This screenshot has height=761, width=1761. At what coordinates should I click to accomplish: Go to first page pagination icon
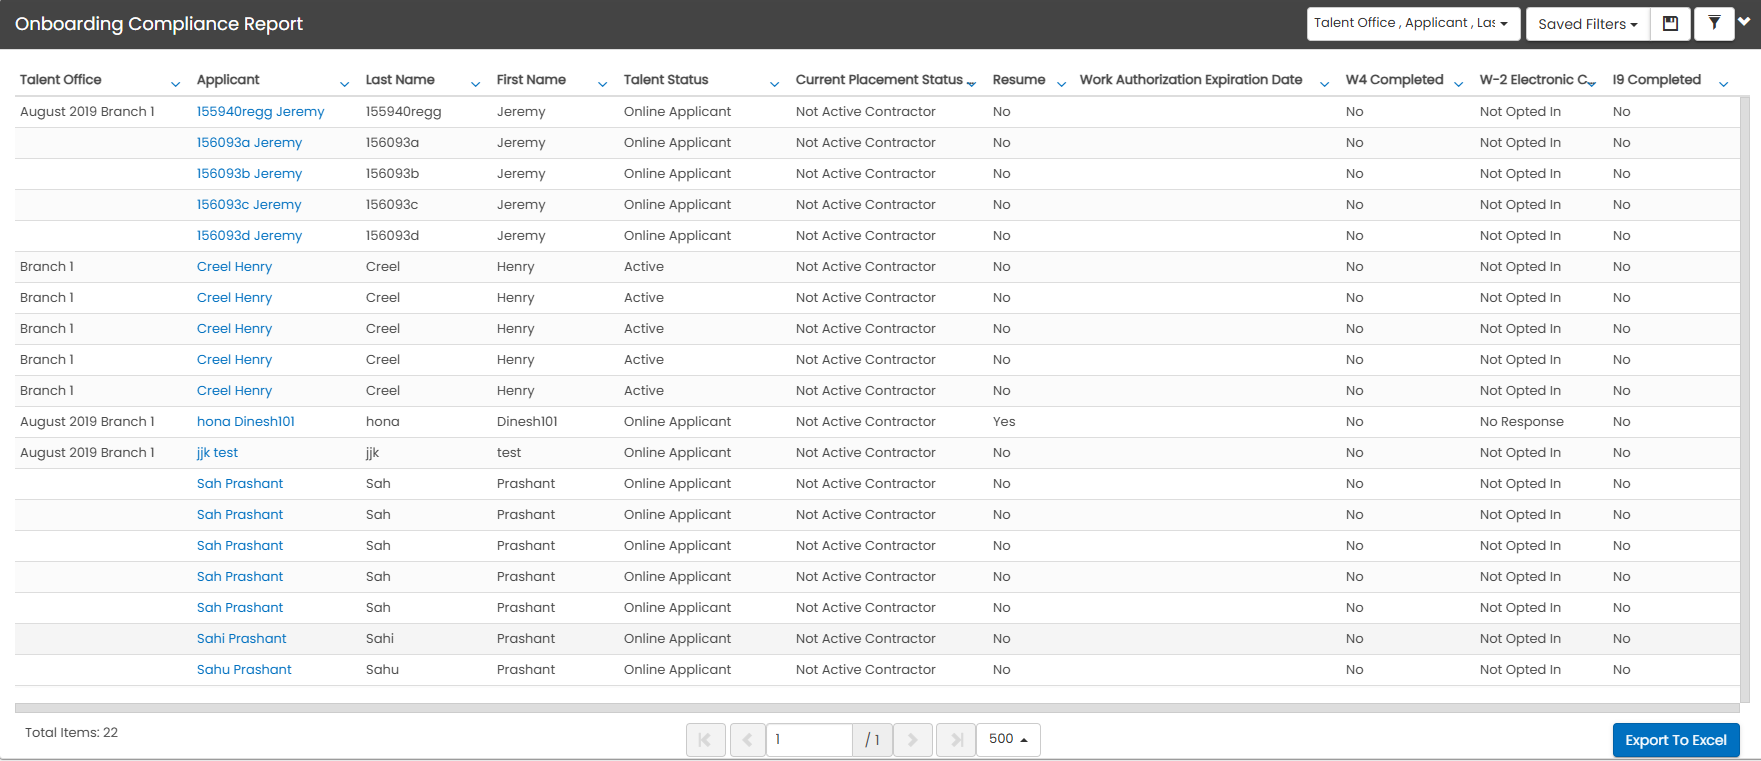click(x=705, y=740)
